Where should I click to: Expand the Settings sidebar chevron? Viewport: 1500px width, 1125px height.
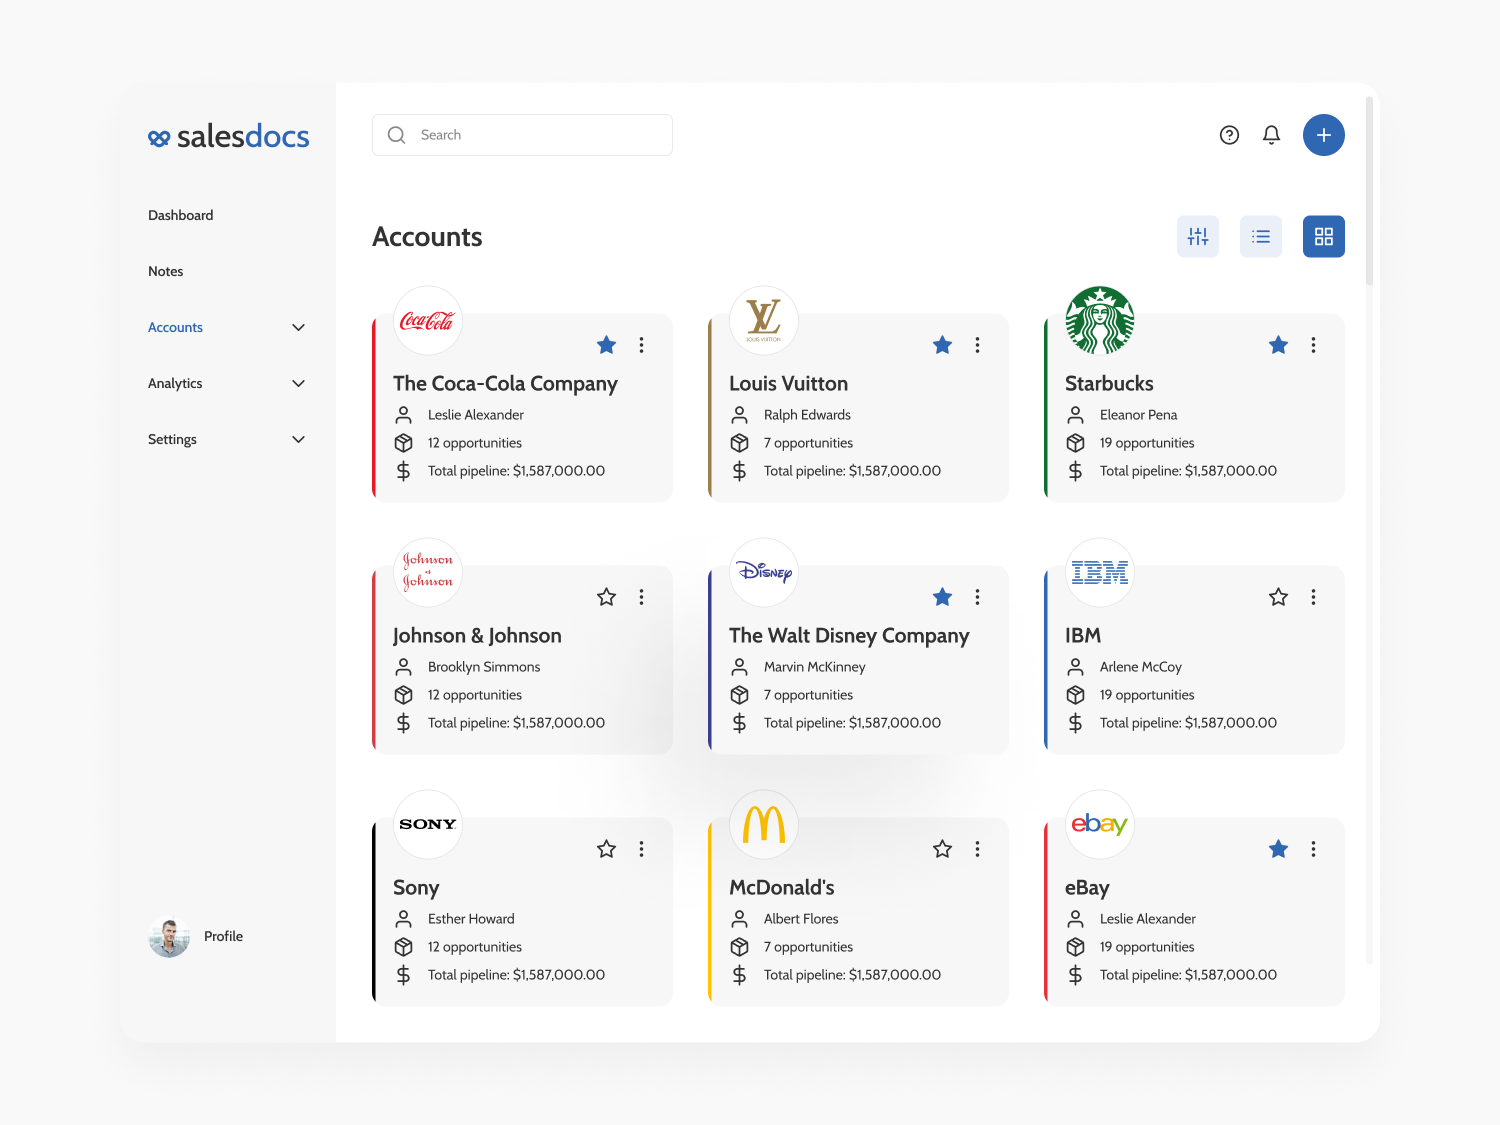pyautogui.click(x=298, y=440)
